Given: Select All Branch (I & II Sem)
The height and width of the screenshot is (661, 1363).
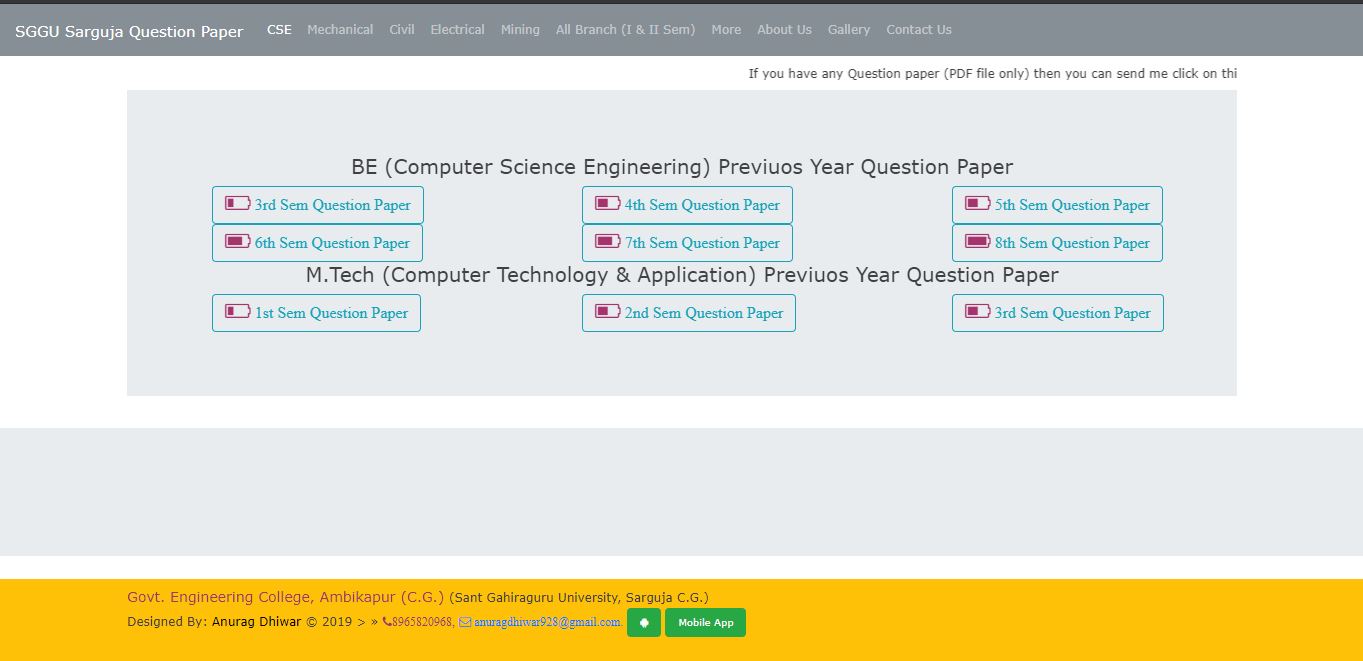Looking at the screenshot, I should [625, 30].
